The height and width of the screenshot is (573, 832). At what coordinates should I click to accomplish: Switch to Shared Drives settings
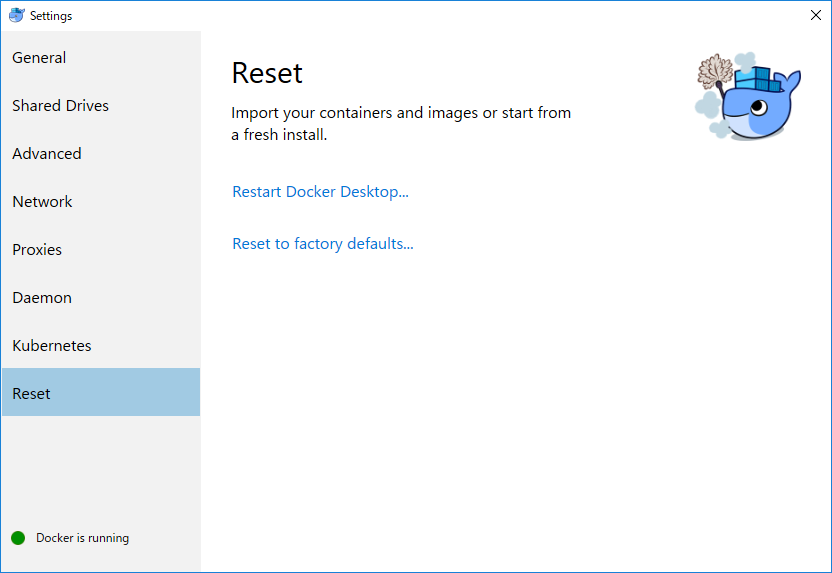tap(60, 106)
